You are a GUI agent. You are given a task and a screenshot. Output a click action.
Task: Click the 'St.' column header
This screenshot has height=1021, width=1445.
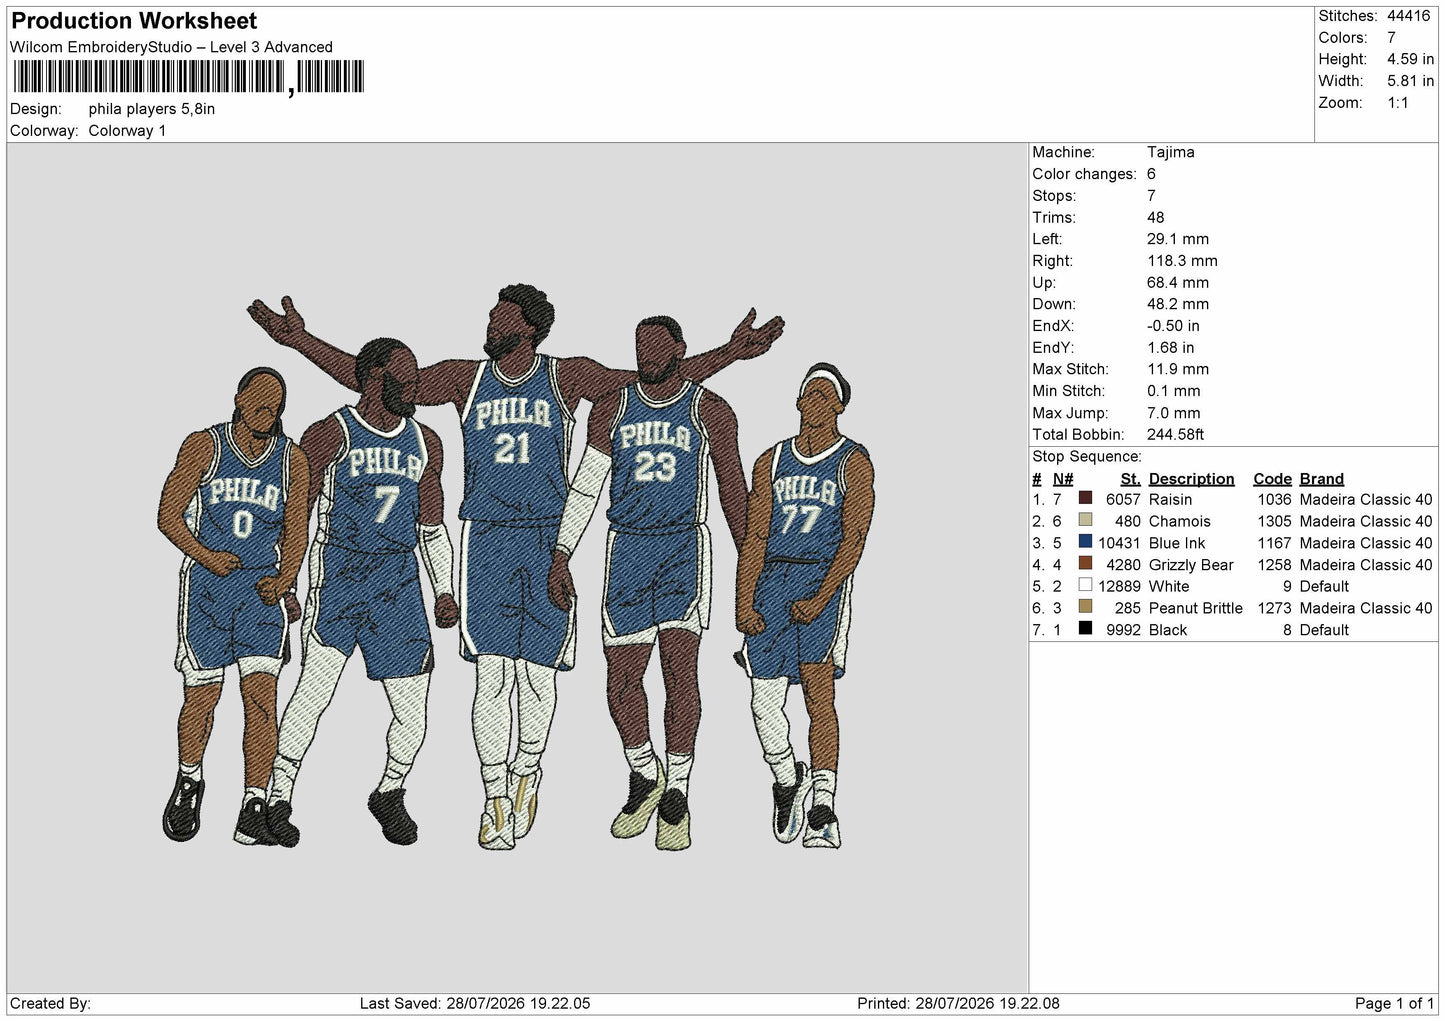pyautogui.click(x=1130, y=479)
